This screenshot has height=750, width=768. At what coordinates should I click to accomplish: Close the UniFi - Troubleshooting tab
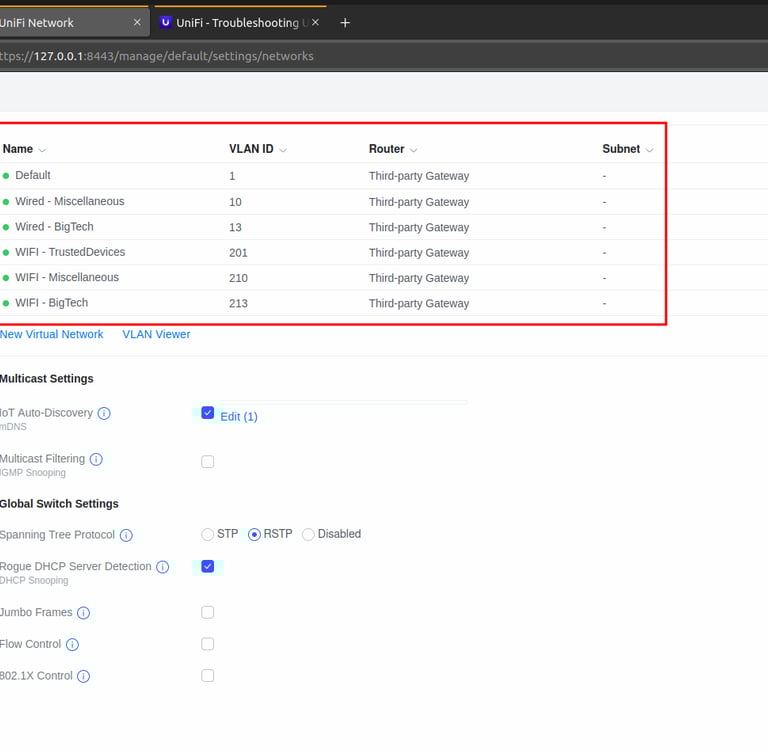click(315, 22)
